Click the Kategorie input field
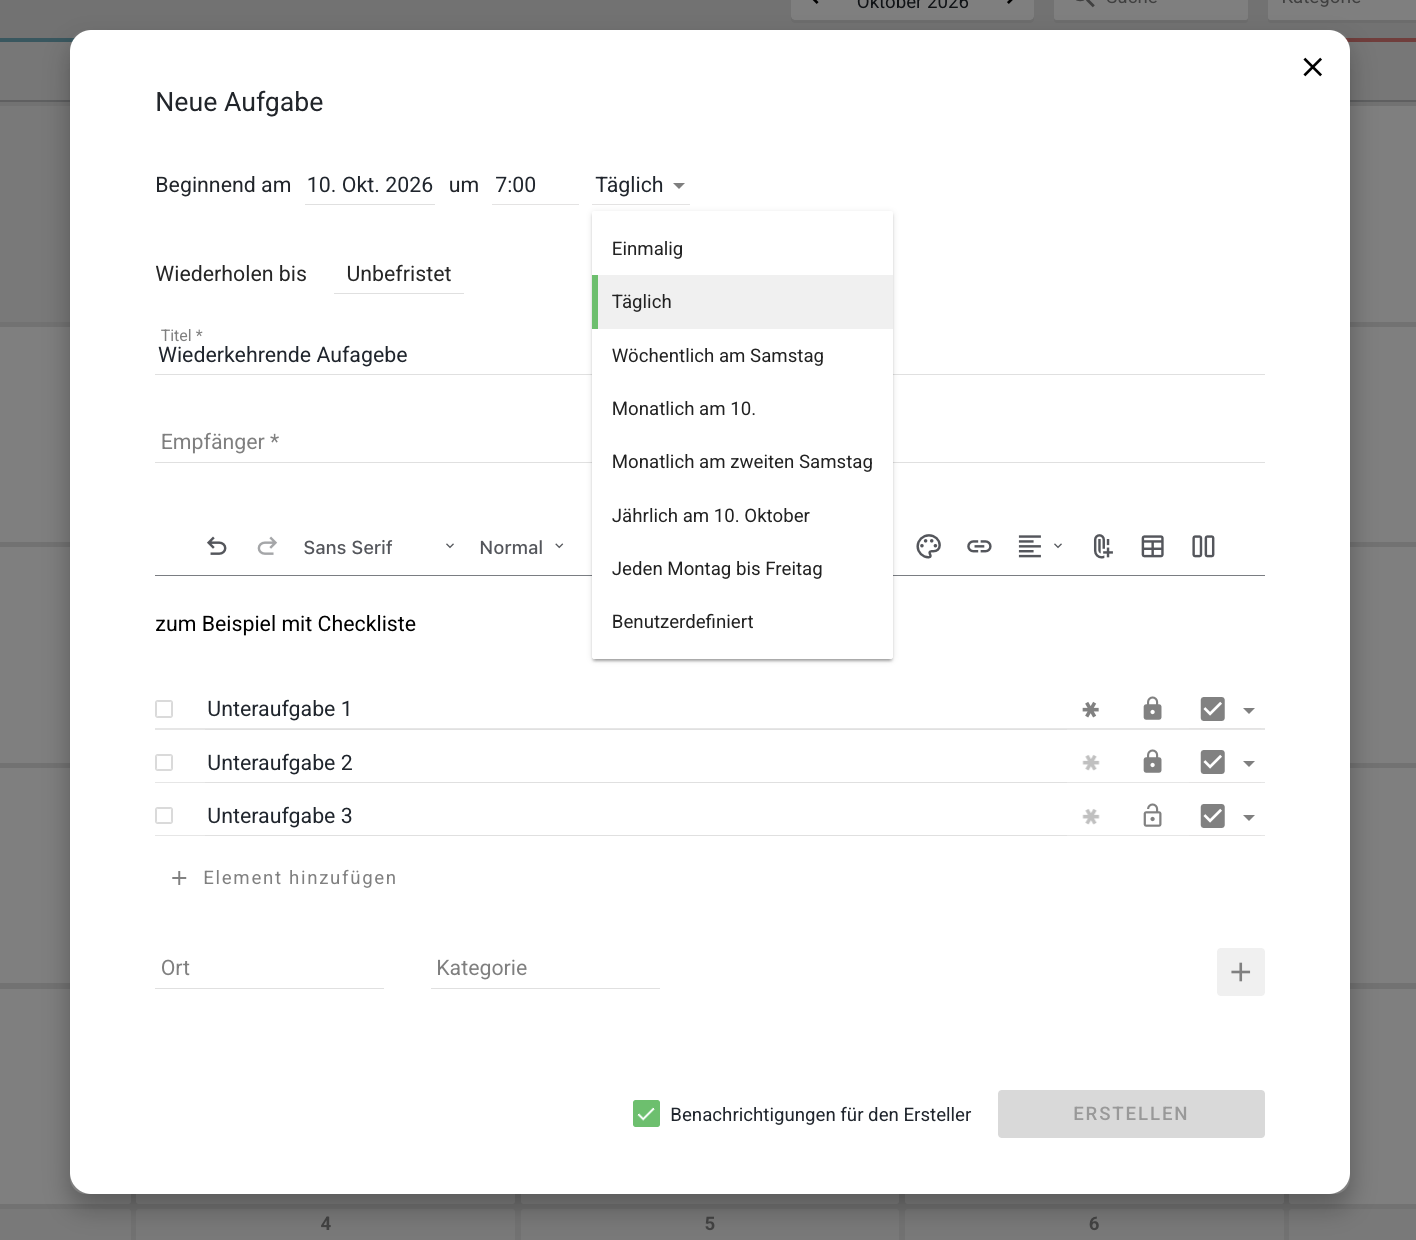The height and width of the screenshot is (1240, 1416). pos(545,968)
